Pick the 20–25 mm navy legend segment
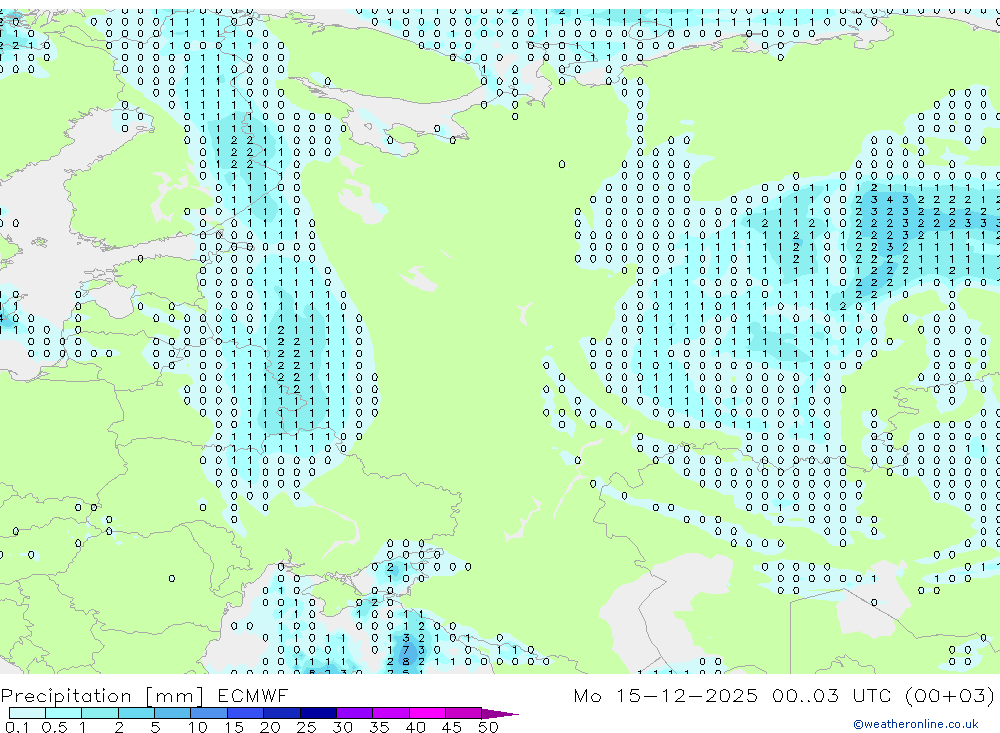 click(x=282, y=713)
